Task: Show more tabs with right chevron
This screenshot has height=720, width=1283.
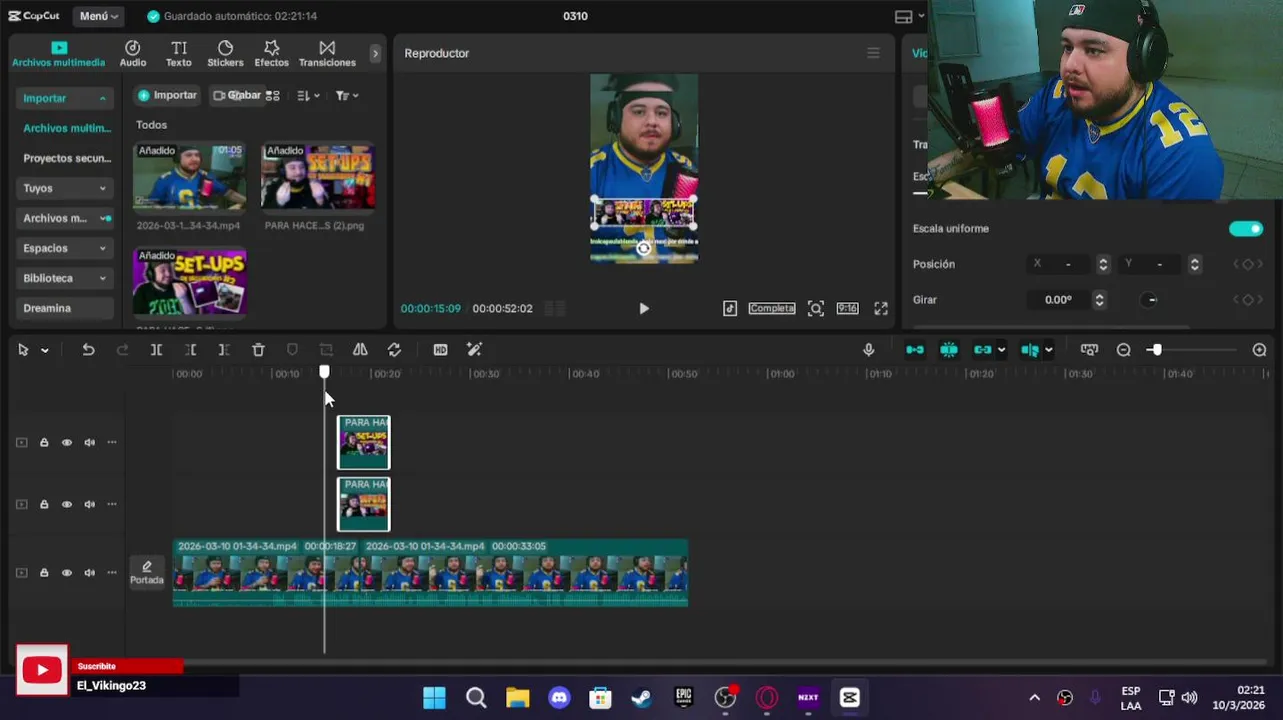Action: point(375,54)
